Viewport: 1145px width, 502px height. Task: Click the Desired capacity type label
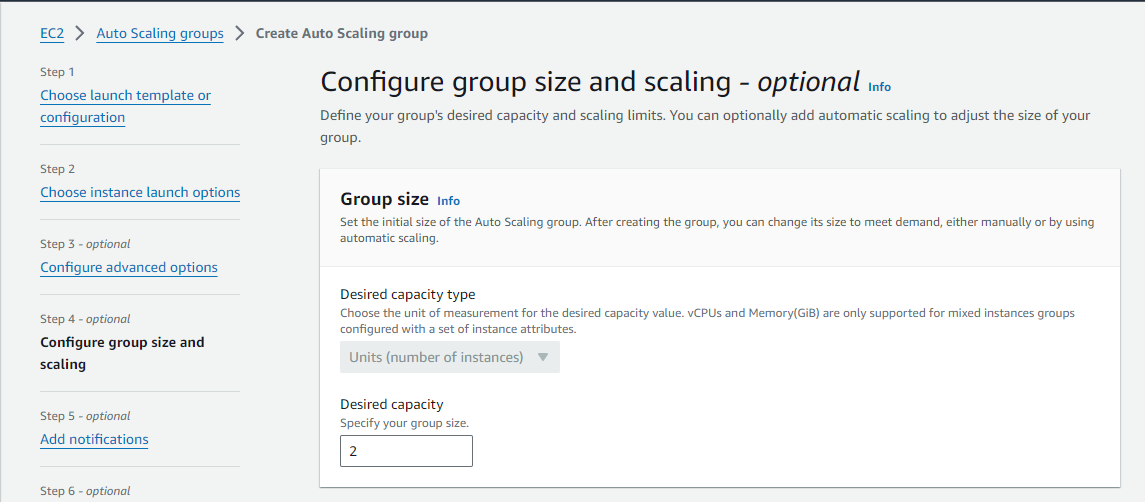[407, 294]
